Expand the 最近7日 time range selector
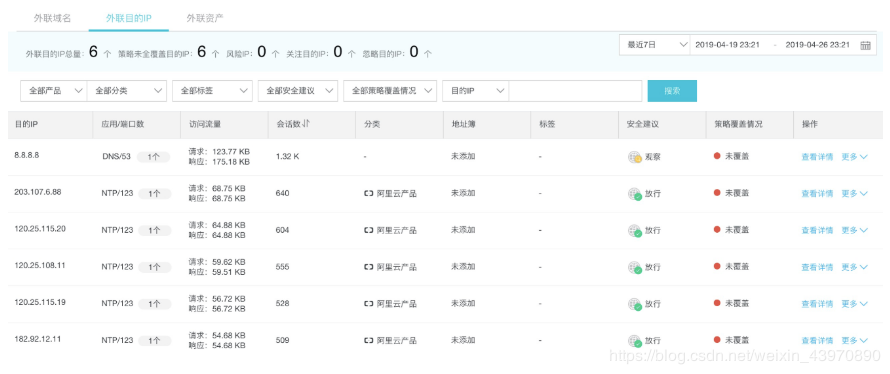 654,45
